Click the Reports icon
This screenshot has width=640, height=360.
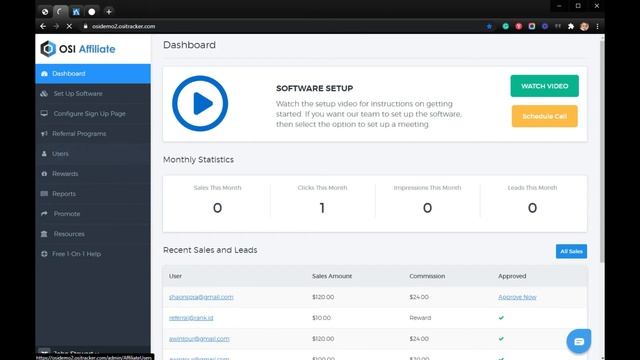(44, 194)
